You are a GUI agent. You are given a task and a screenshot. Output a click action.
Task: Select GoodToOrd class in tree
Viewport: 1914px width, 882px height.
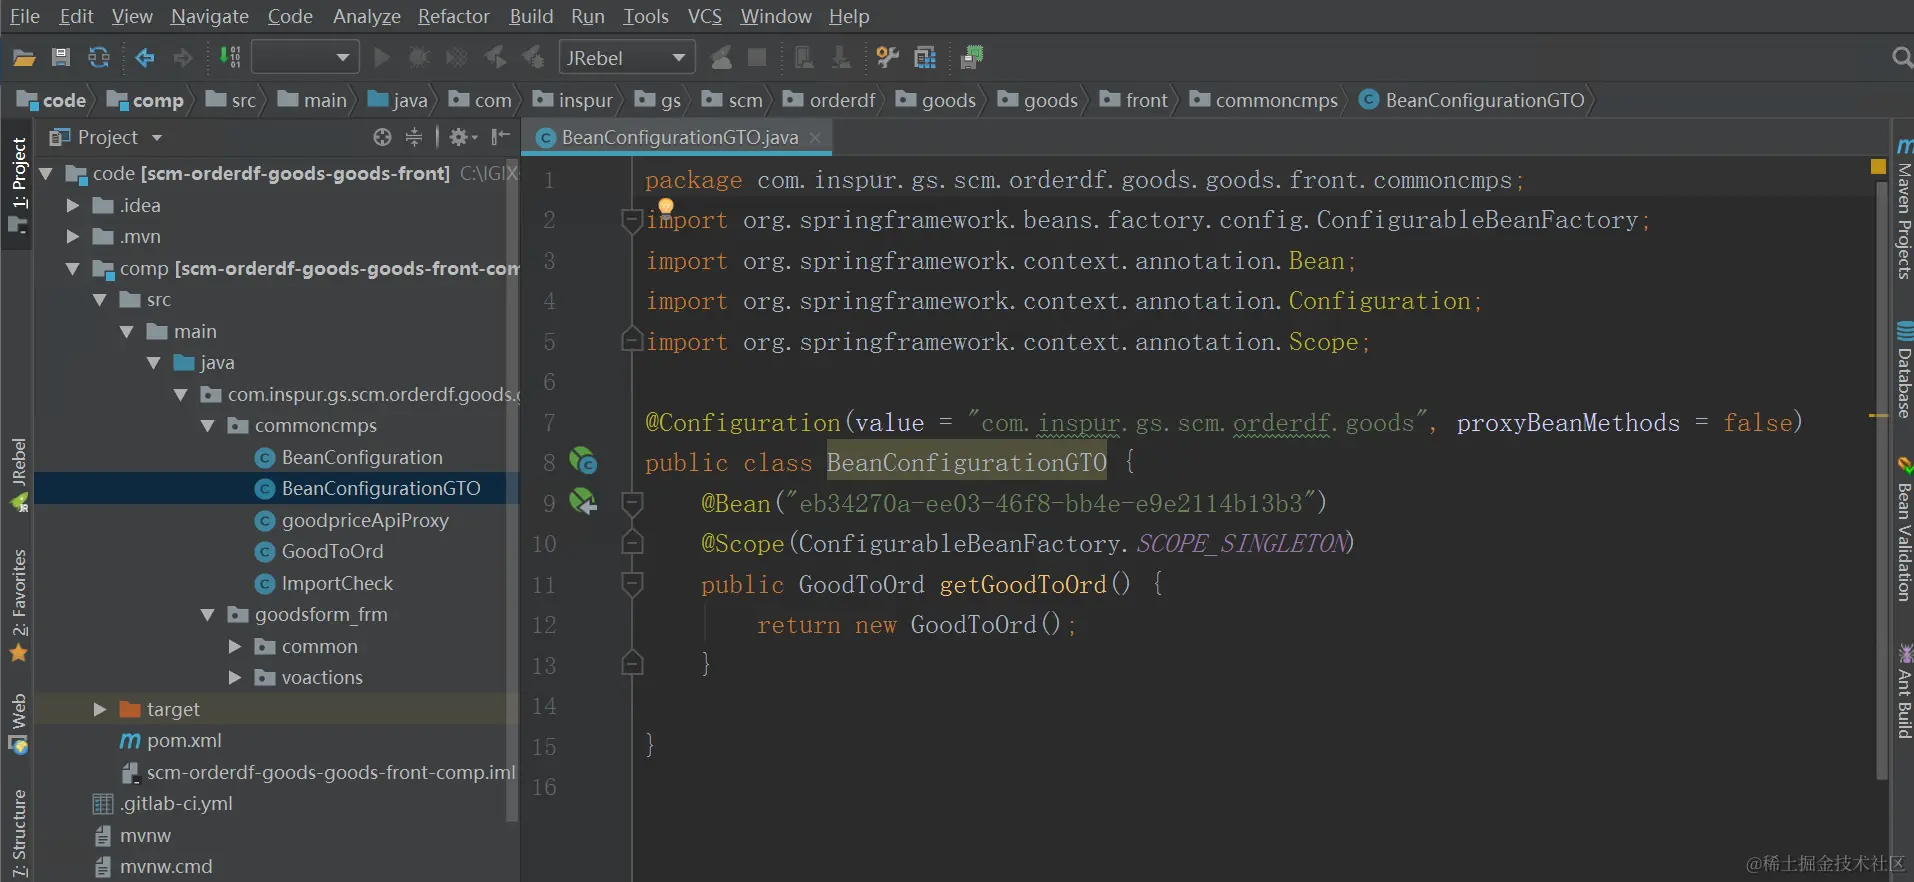coord(332,551)
